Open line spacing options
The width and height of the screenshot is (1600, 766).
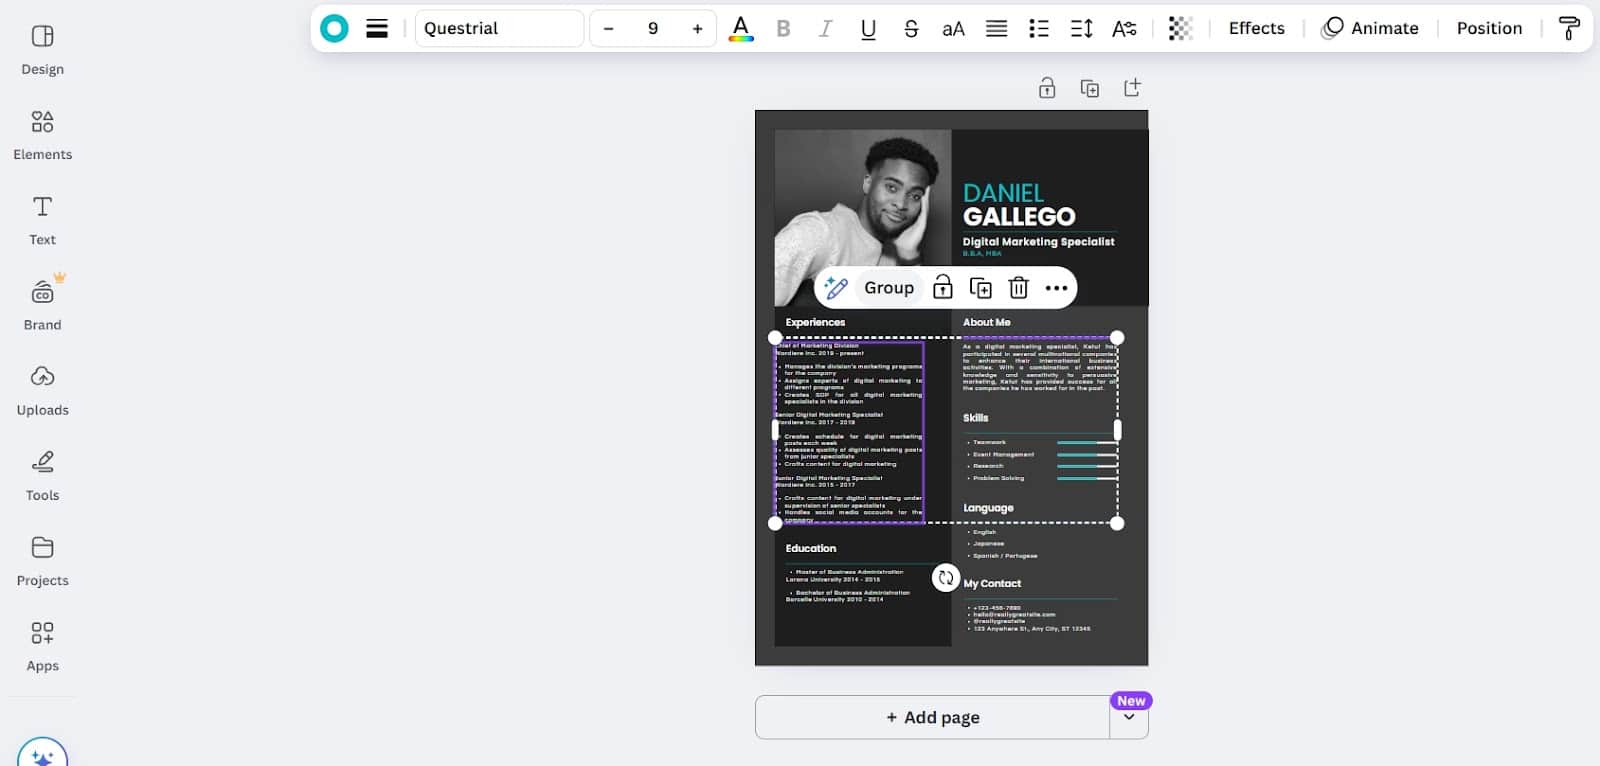coord(1081,28)
